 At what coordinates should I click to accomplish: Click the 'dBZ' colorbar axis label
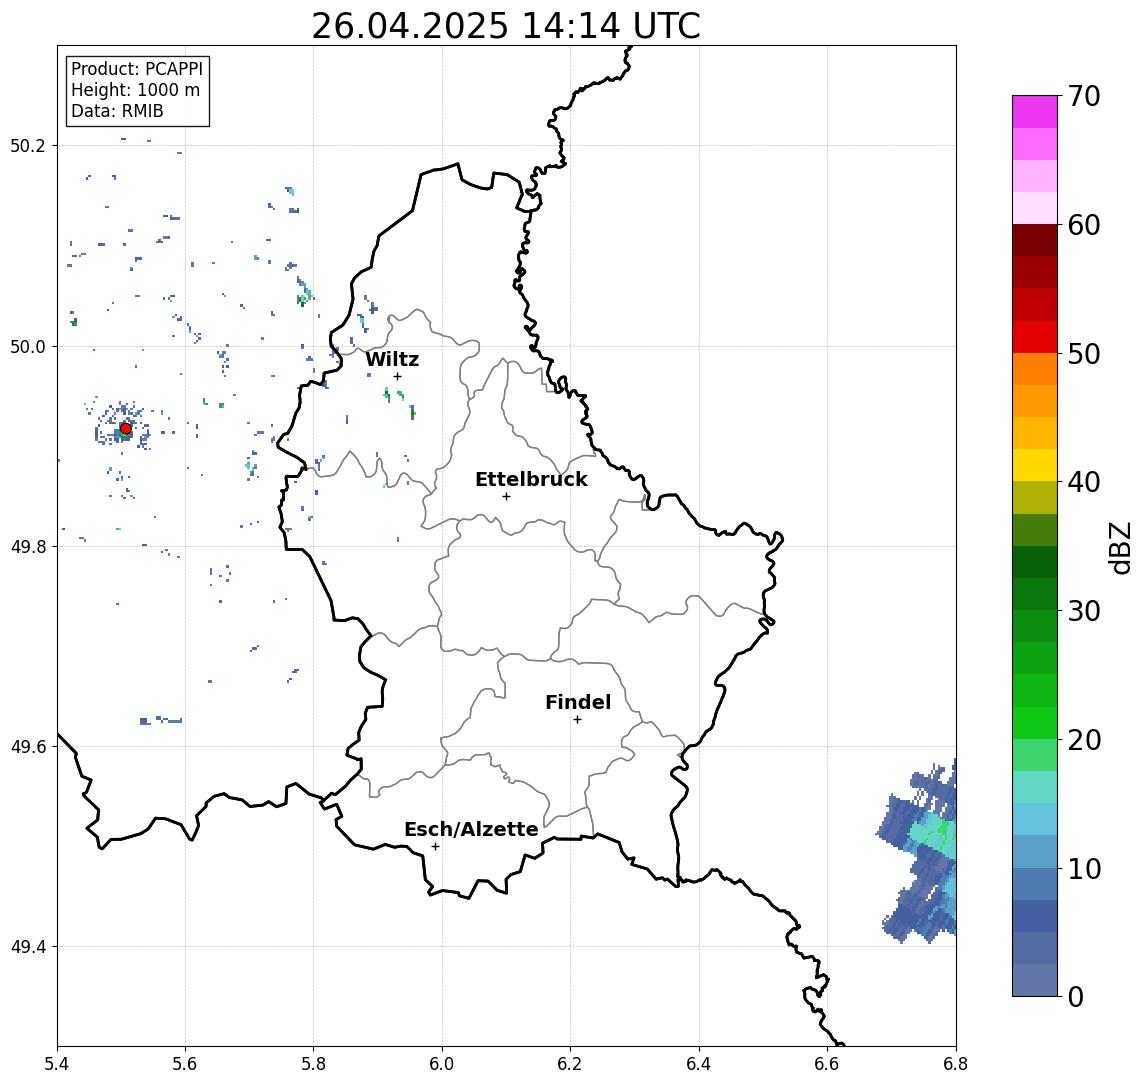[x=1120, y=547]
